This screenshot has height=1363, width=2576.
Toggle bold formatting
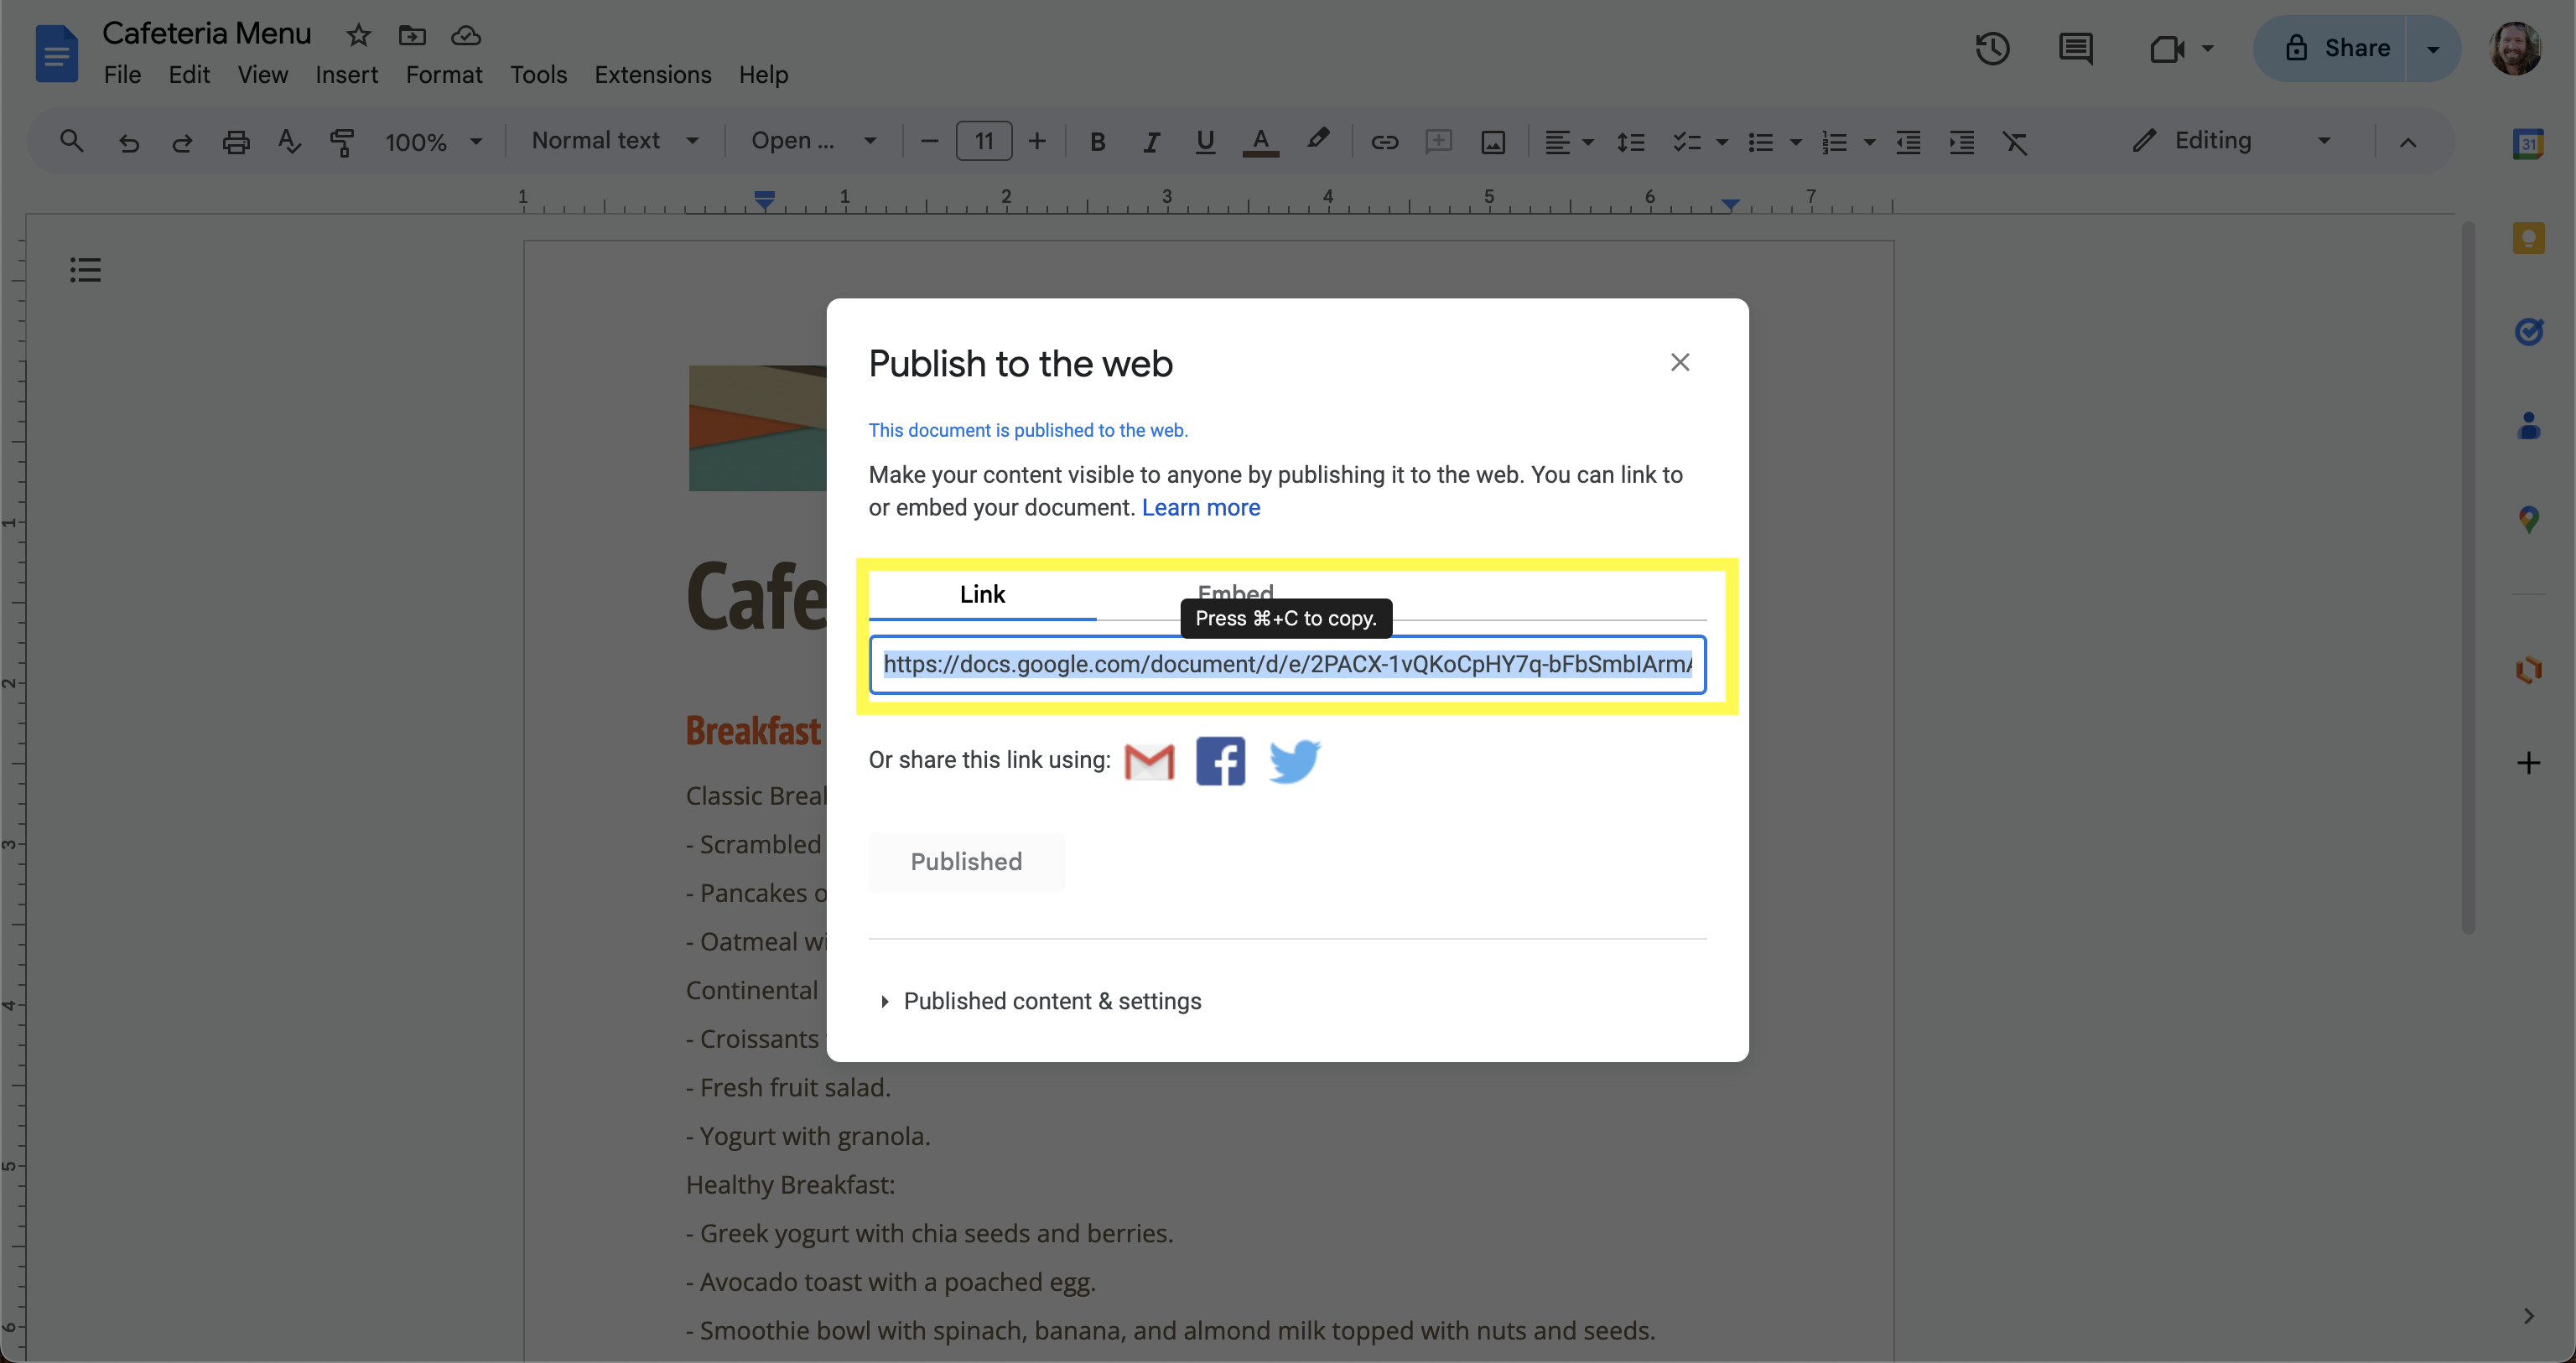click(x=1097, y=142)
